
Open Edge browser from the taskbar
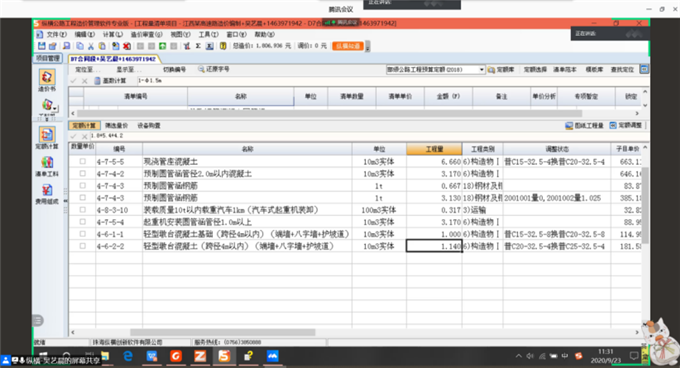point(128,356)
